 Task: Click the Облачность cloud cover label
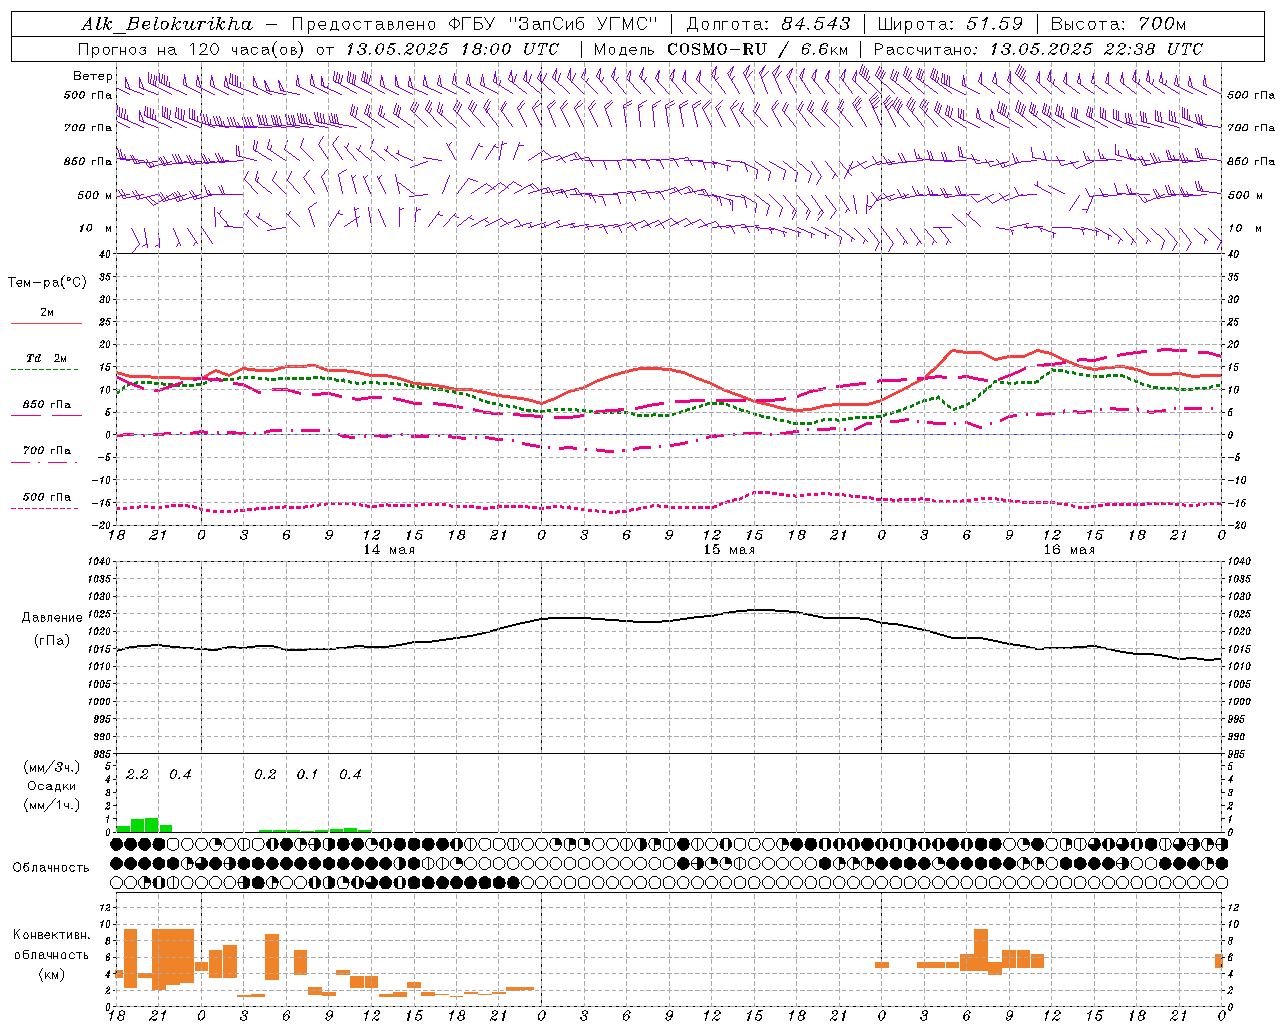click(50, 867)
